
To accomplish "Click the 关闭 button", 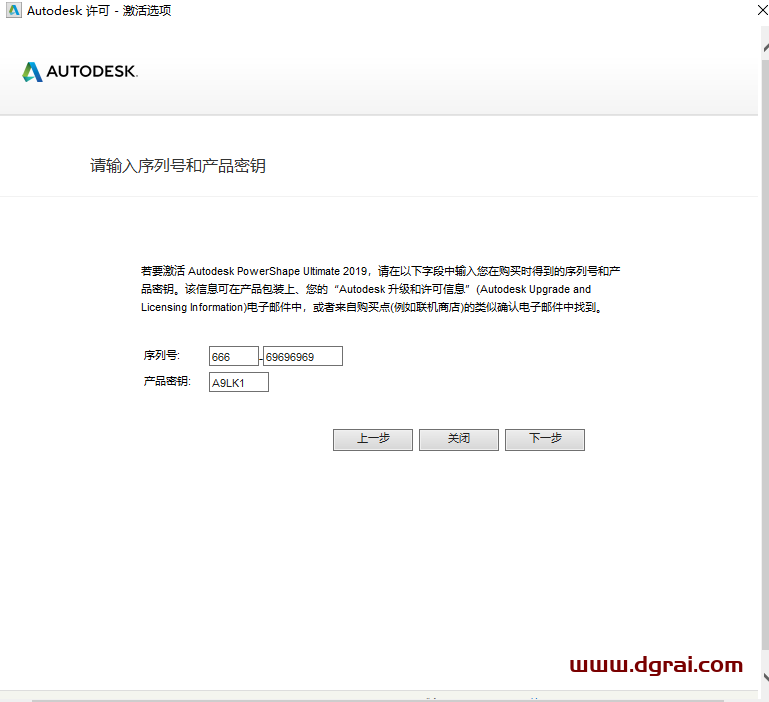I will [459, 440].
